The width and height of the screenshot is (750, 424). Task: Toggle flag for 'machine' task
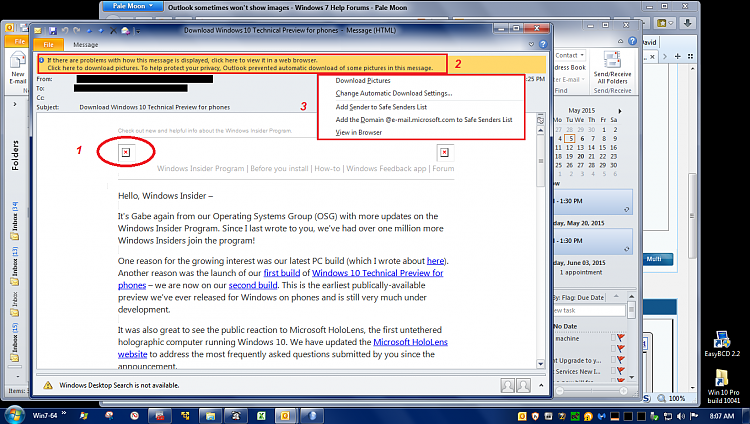[621, 338]
